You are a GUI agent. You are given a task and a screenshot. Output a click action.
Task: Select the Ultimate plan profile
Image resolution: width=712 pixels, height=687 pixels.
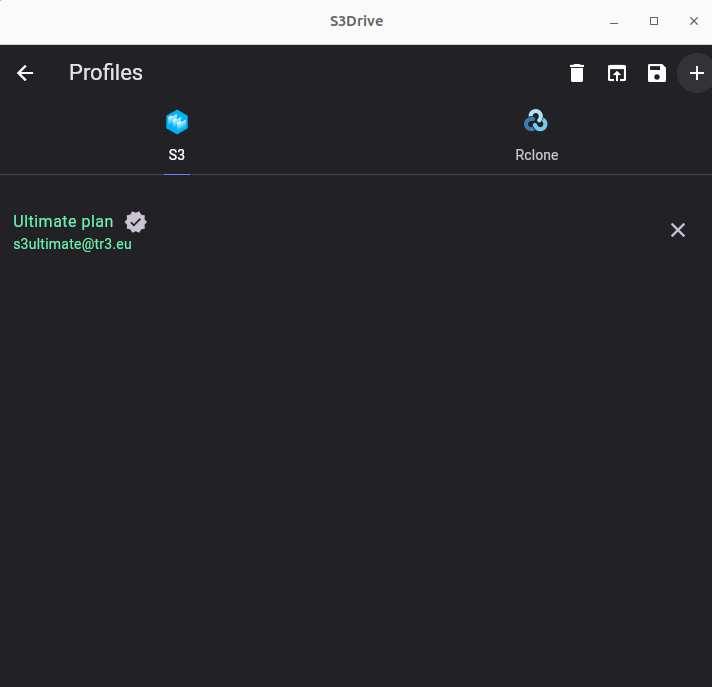[63, 222]
